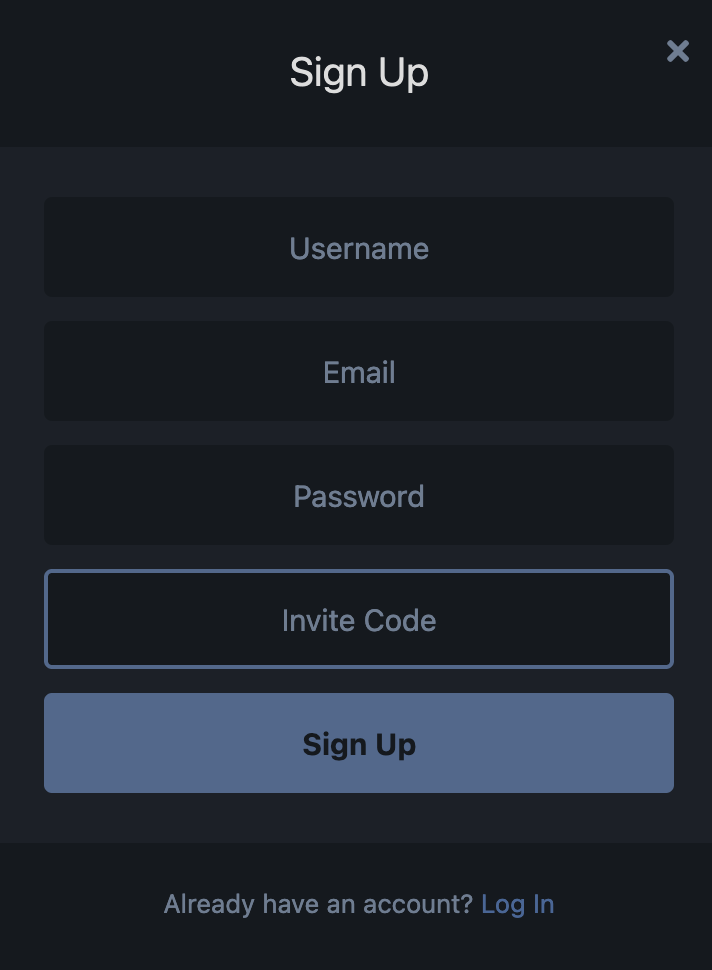Screen dimensions: 712x970
Task: Submit the form with Sign Up button
Action: click(359, 743)
